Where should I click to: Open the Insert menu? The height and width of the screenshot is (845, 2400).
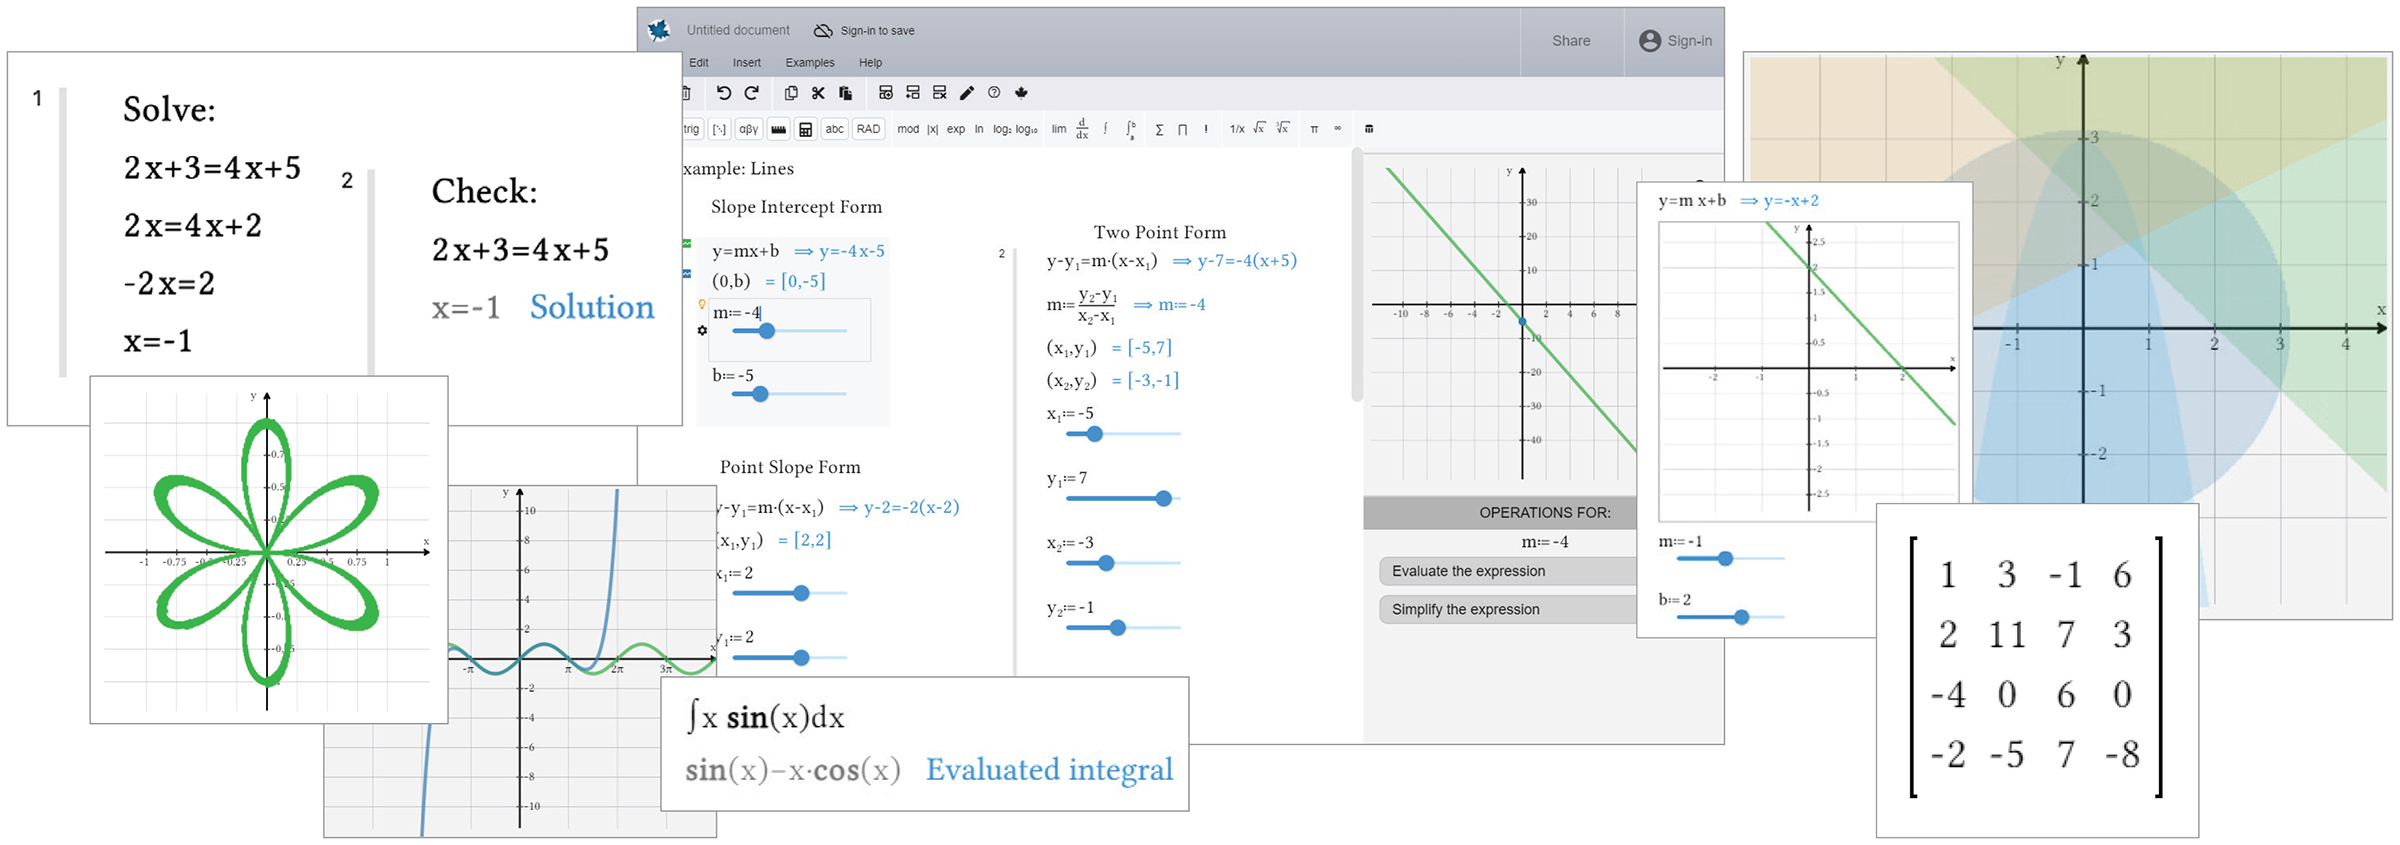[746, 62]
